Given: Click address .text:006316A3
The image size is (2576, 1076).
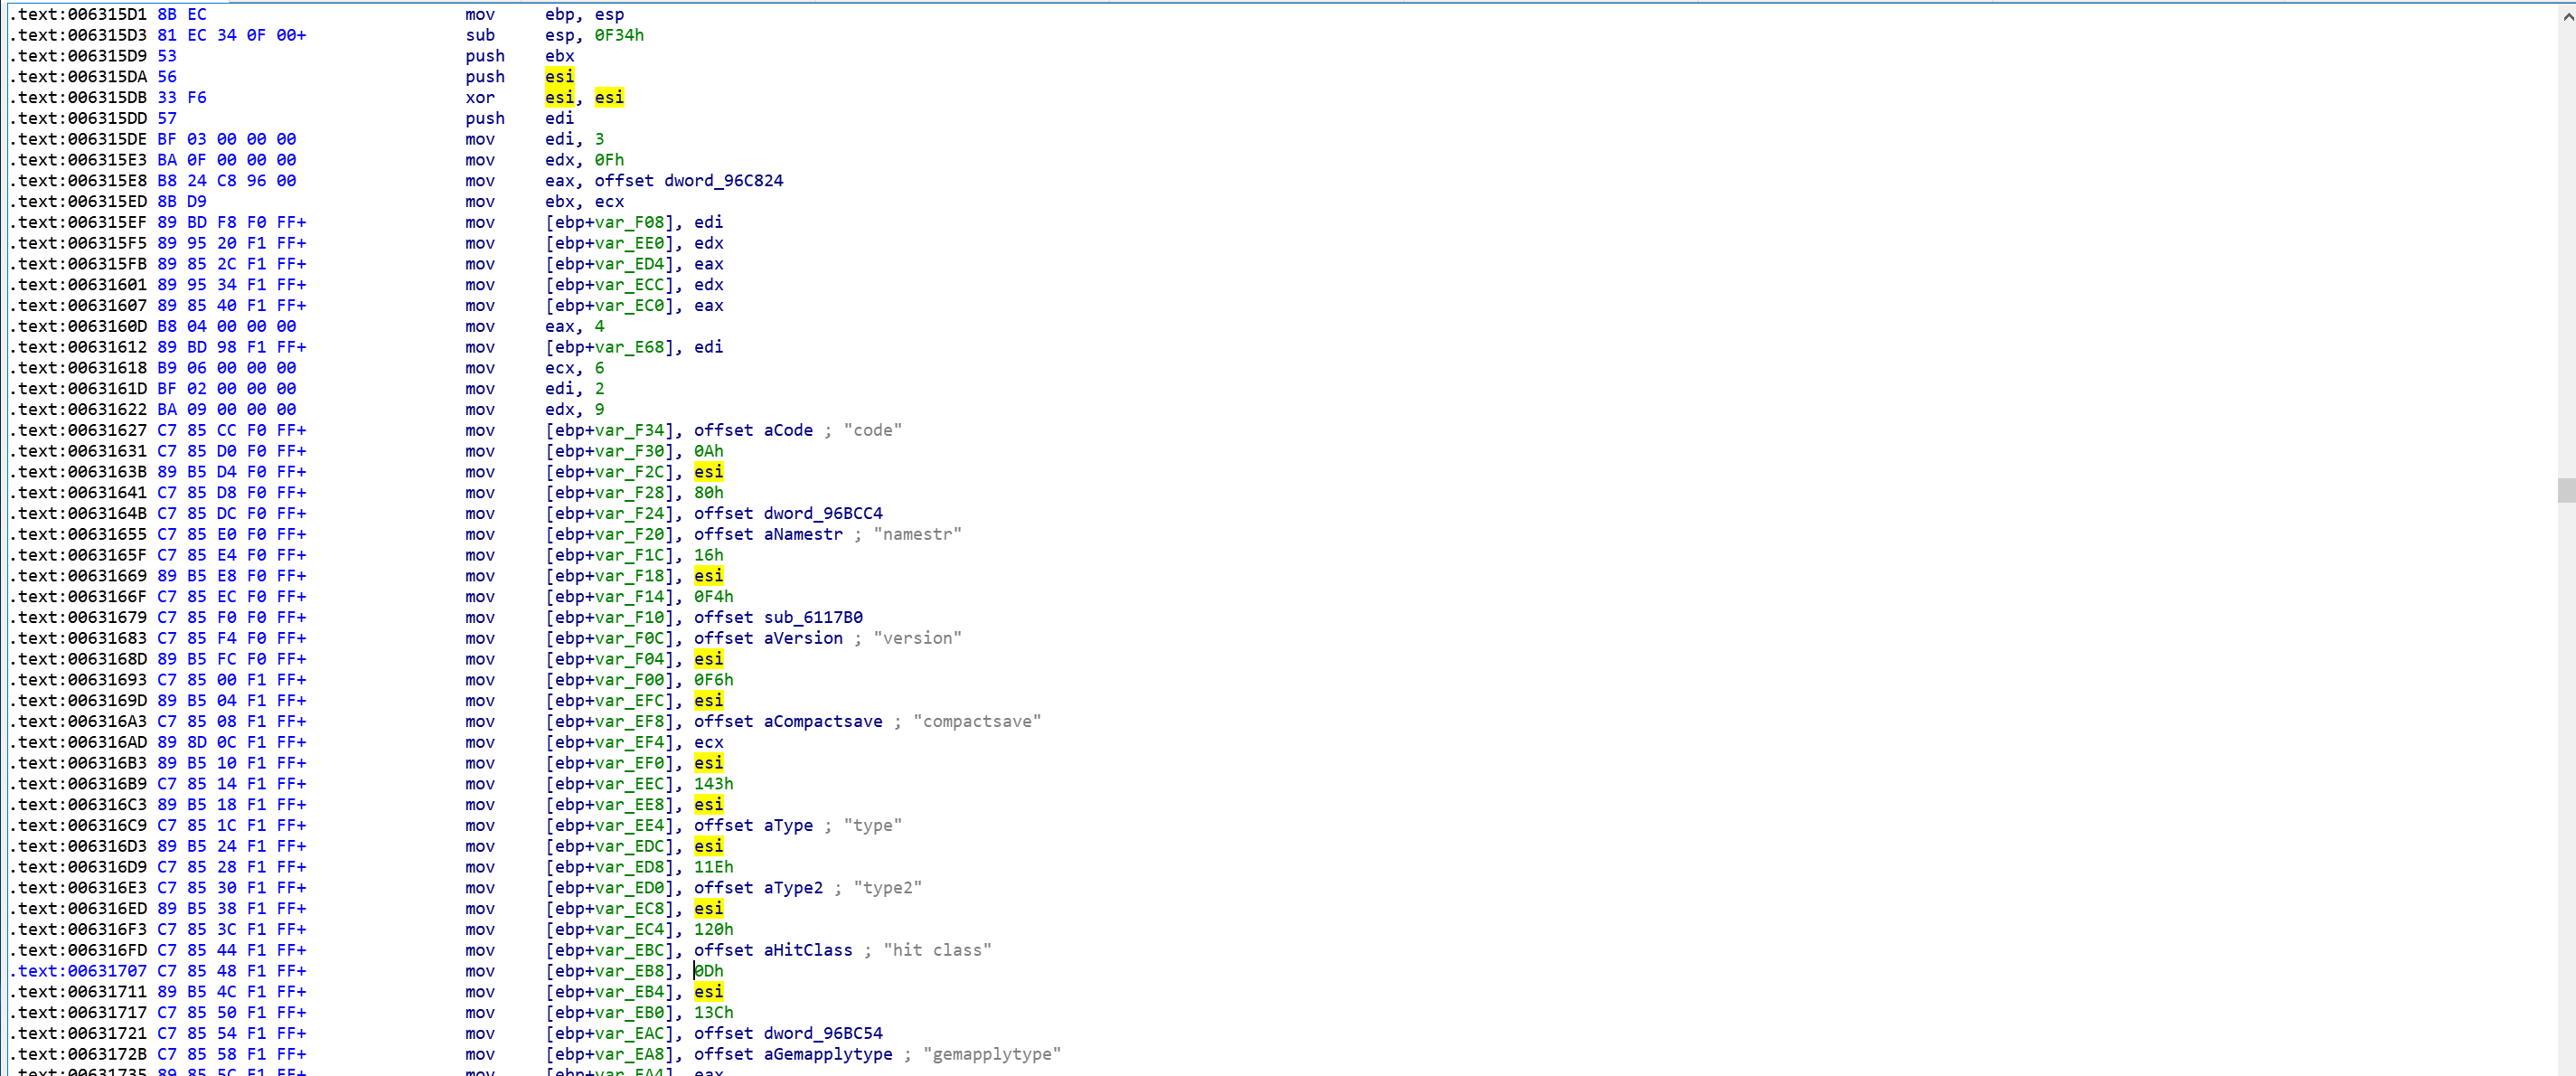Looking at the screenshot, I should click(x=78, y=721).
